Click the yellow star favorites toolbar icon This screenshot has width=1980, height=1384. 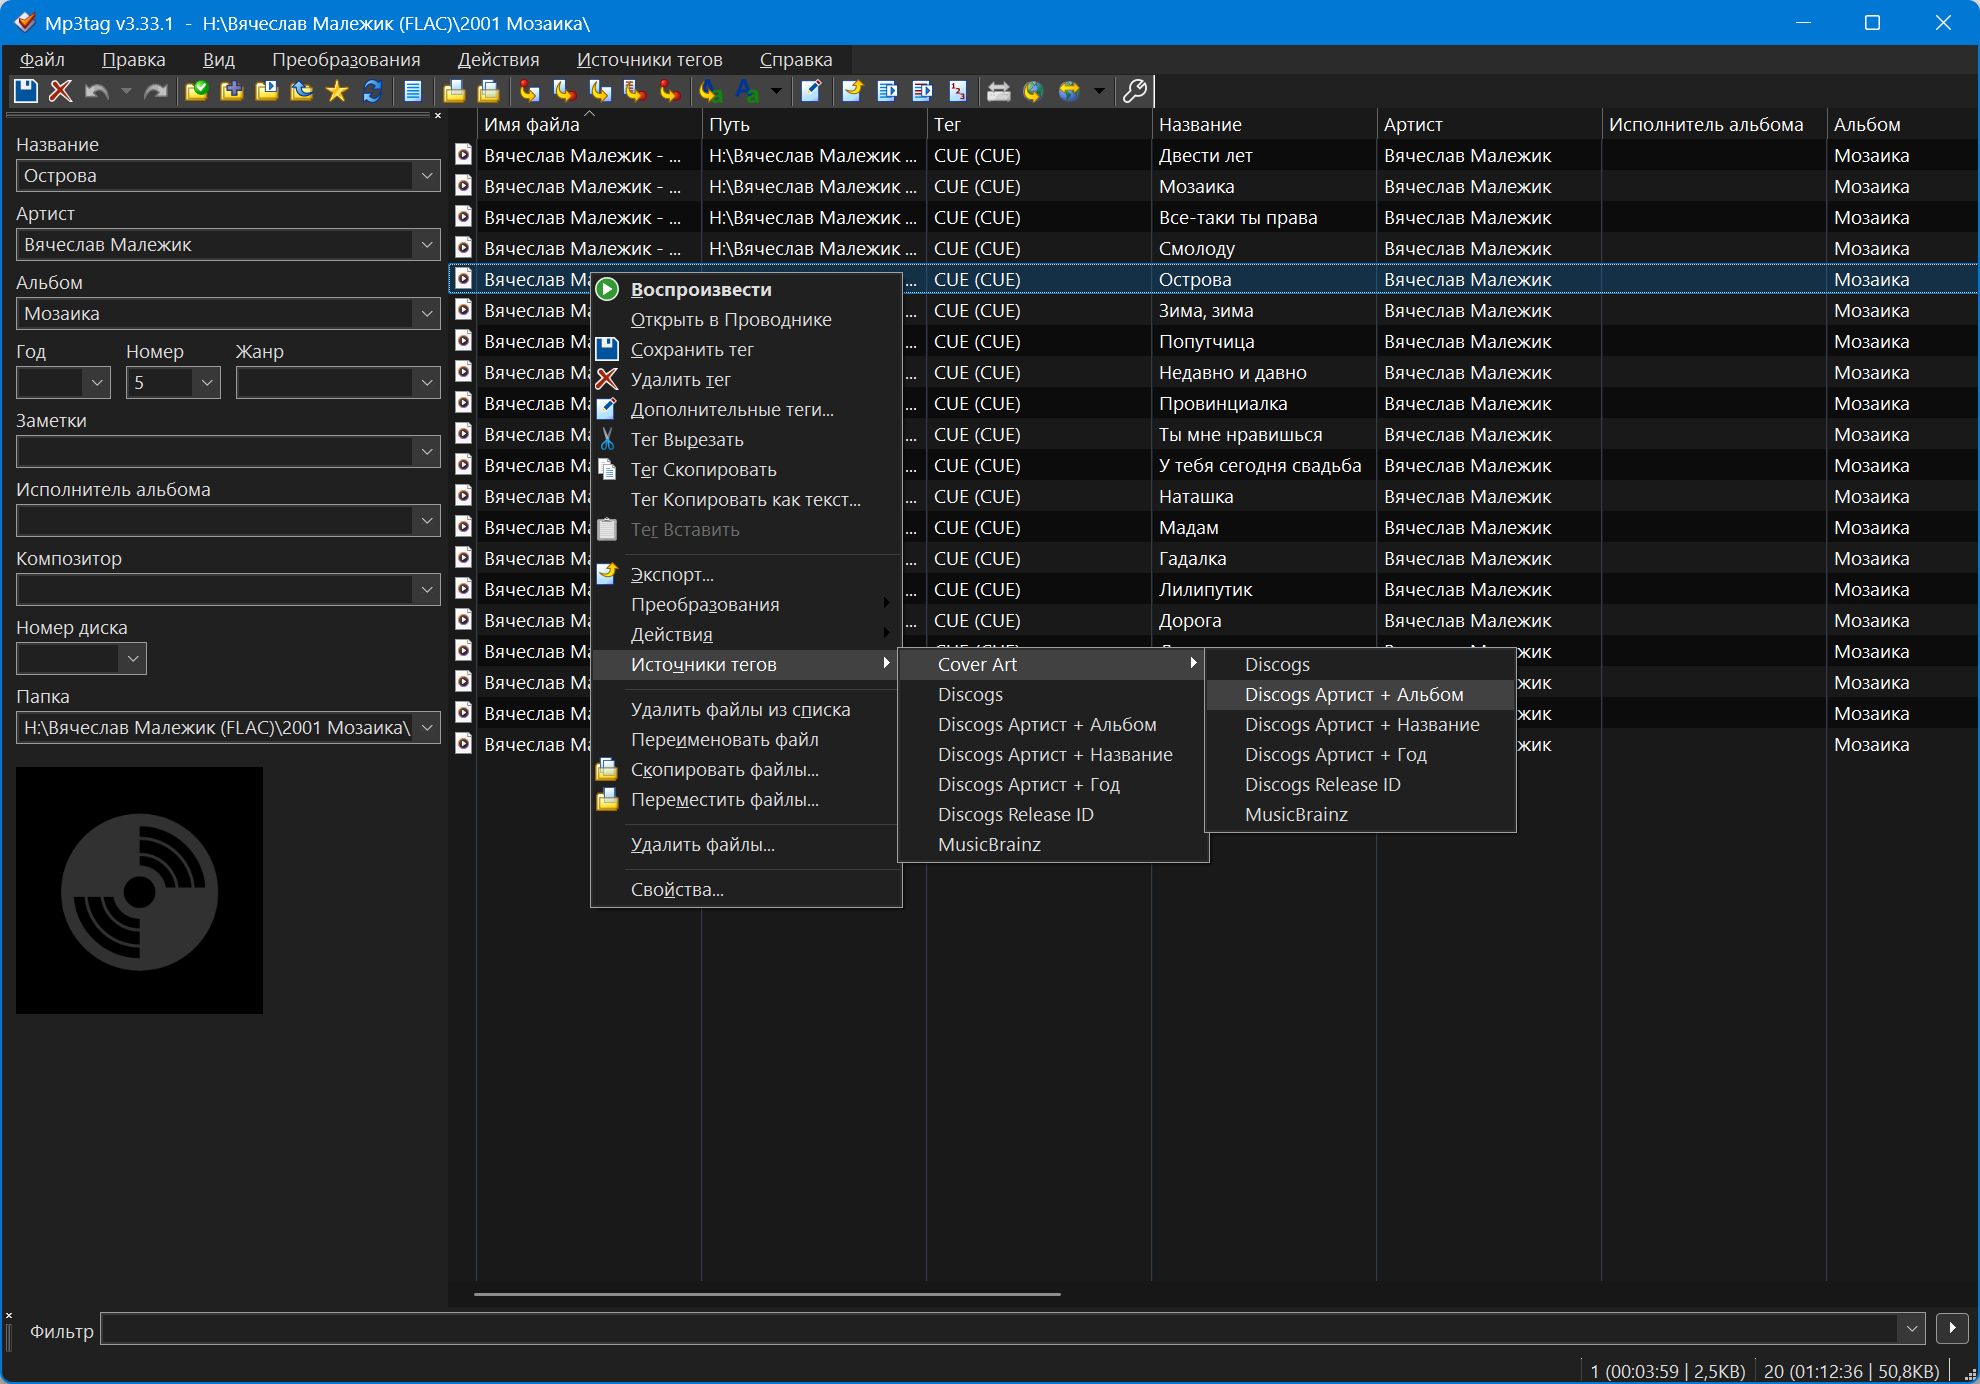337,91
